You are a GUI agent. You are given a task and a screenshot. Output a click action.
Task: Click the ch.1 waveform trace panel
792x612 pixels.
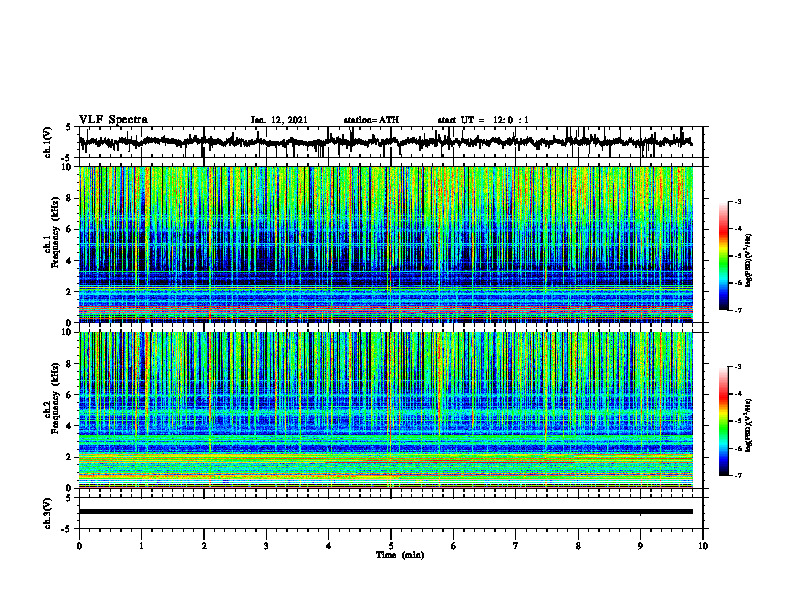(x=391, y=142)
